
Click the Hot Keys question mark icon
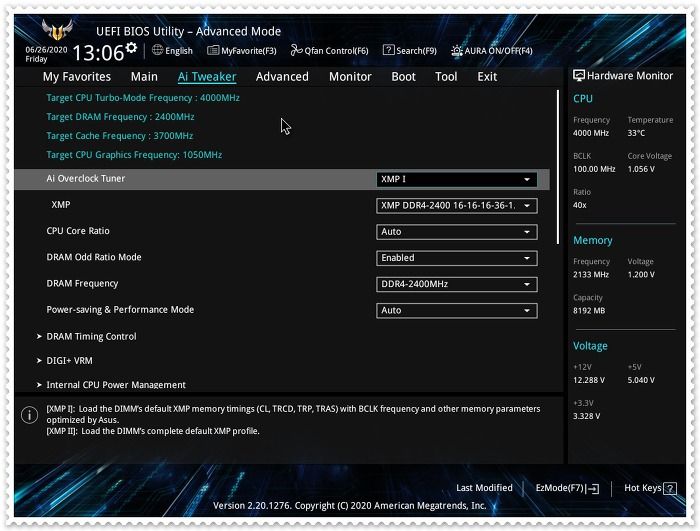tap(670, 489)
